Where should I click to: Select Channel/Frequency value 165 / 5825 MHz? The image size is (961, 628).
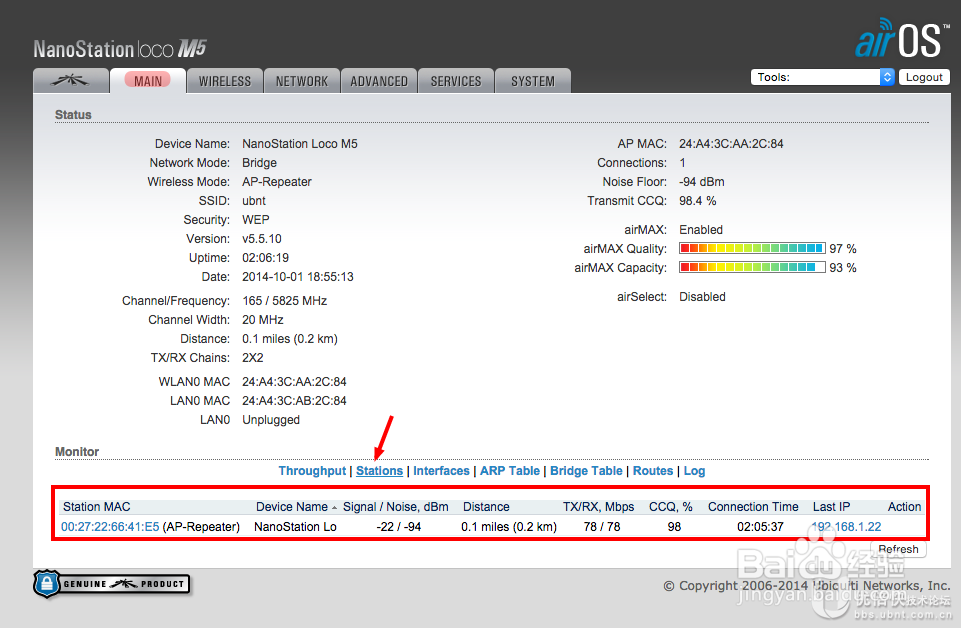pyautogui.click(x=284, y=300)
